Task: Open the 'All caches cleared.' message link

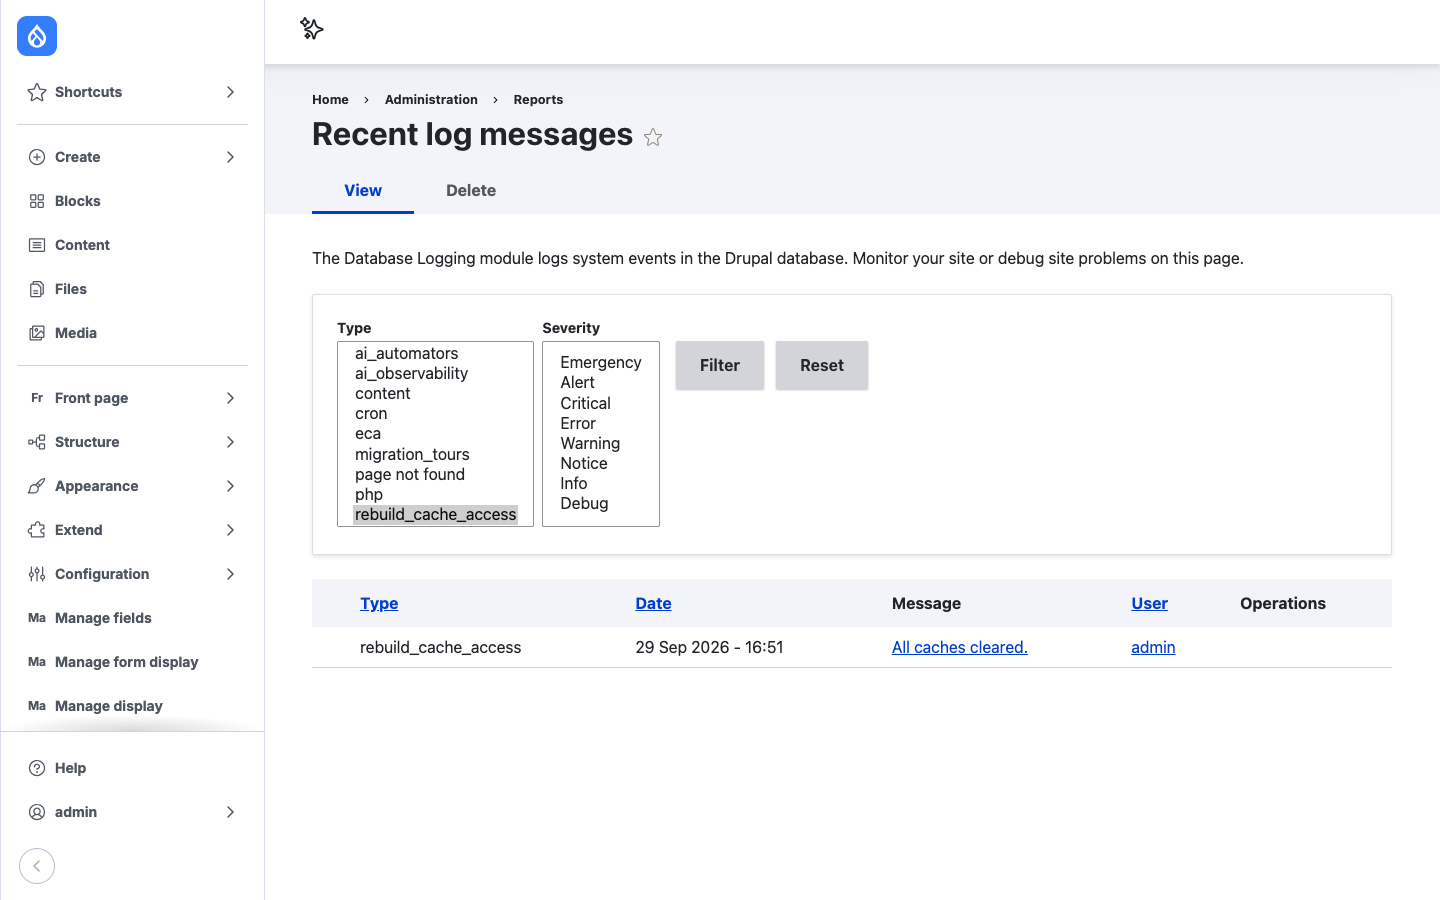Action: (960, 647)
